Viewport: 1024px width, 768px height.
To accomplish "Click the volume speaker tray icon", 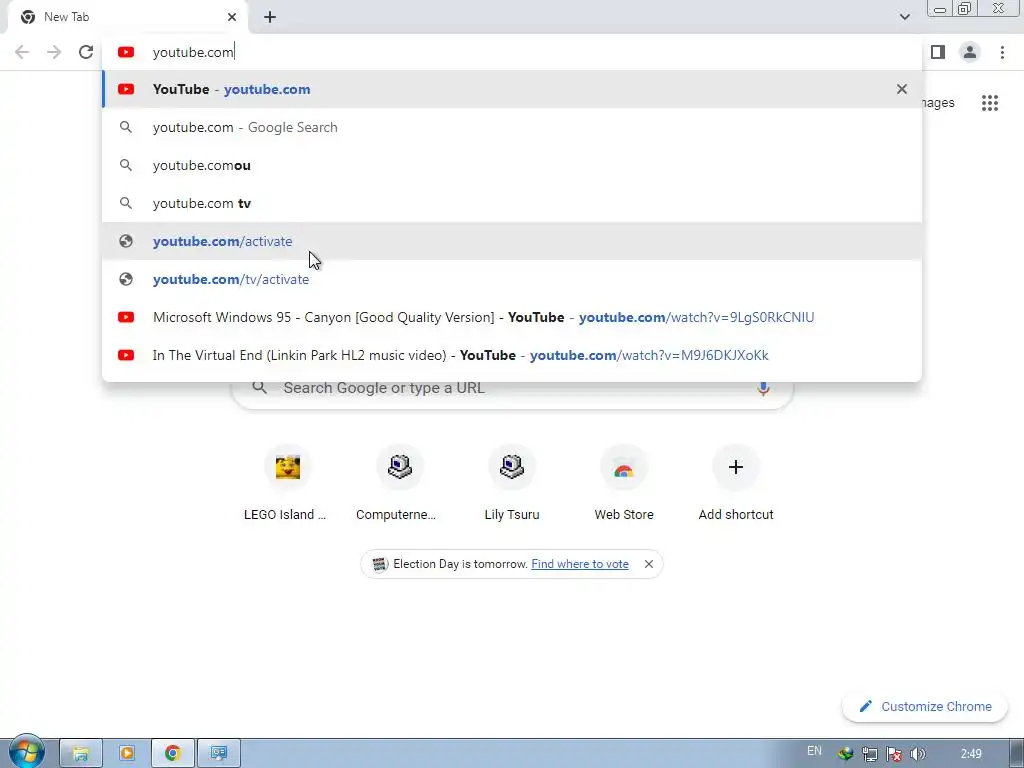I will (918, 754).
